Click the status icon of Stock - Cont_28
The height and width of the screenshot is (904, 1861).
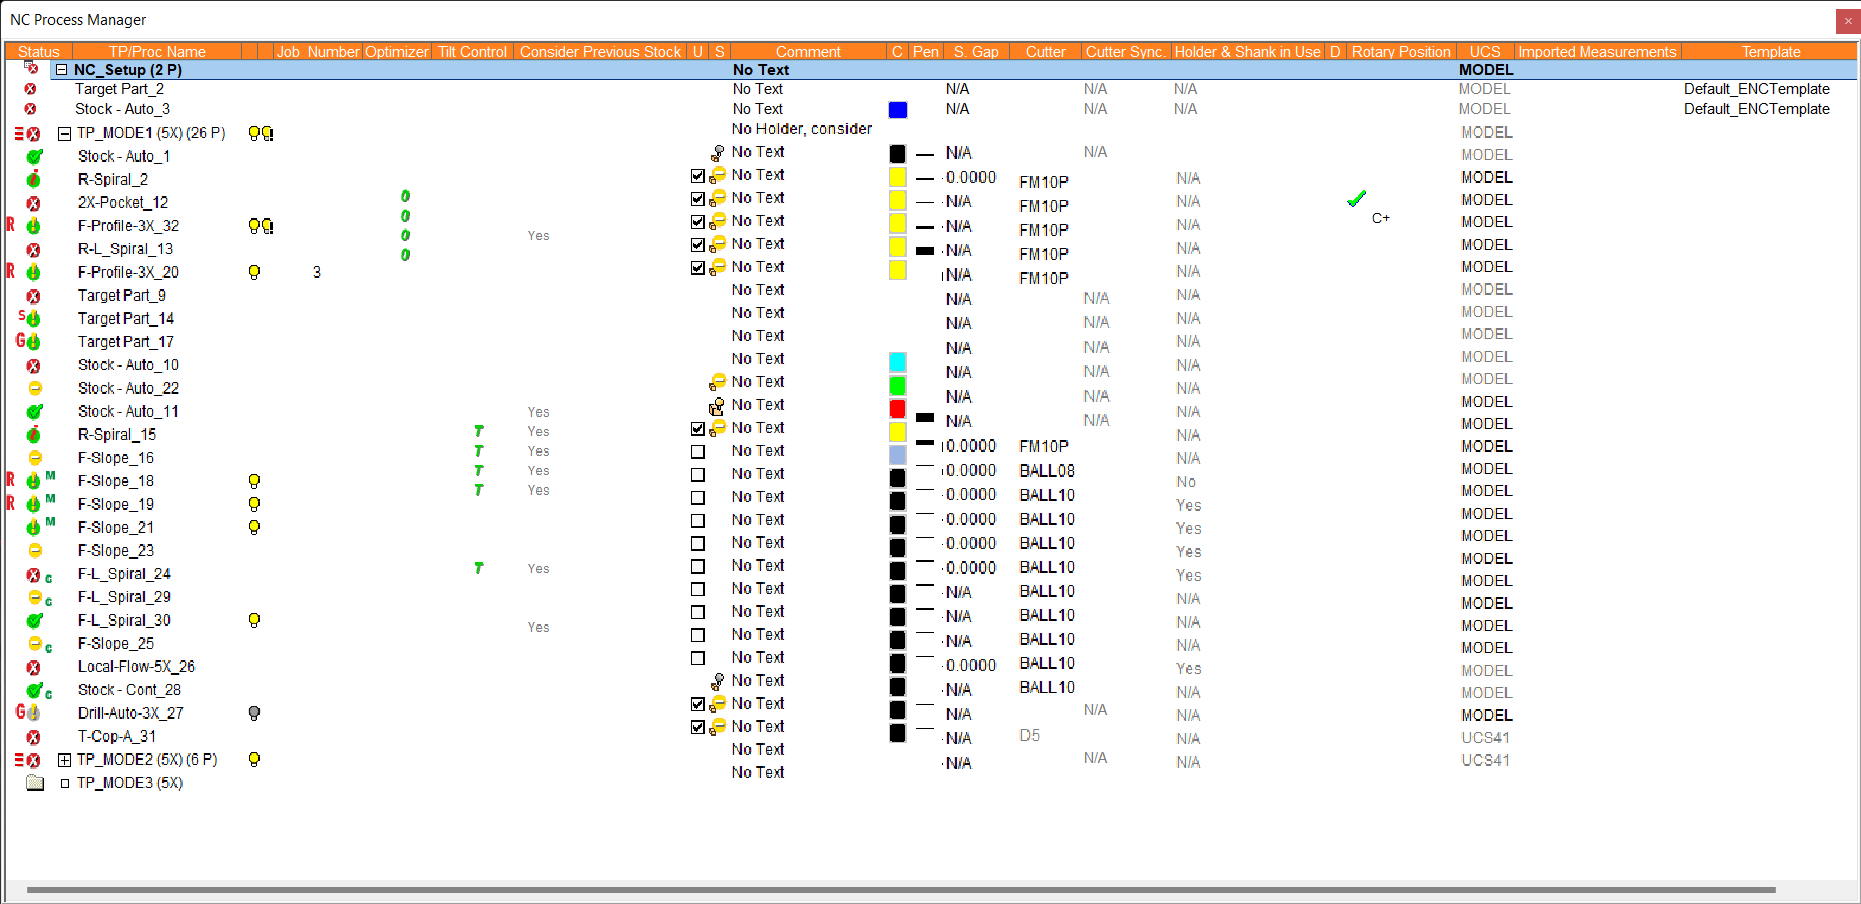[34, 690]
